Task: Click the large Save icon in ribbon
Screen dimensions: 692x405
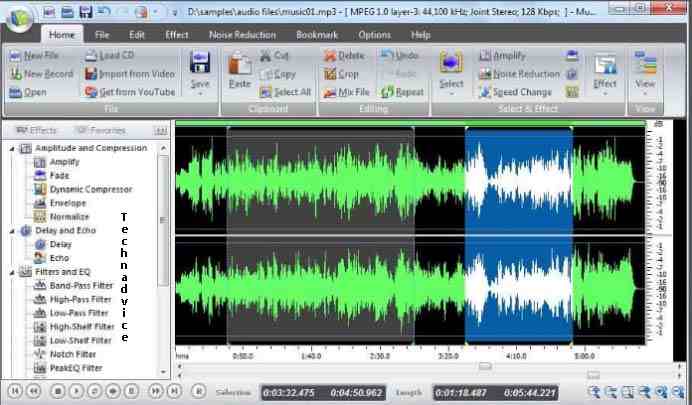Action: coord(199,62)
